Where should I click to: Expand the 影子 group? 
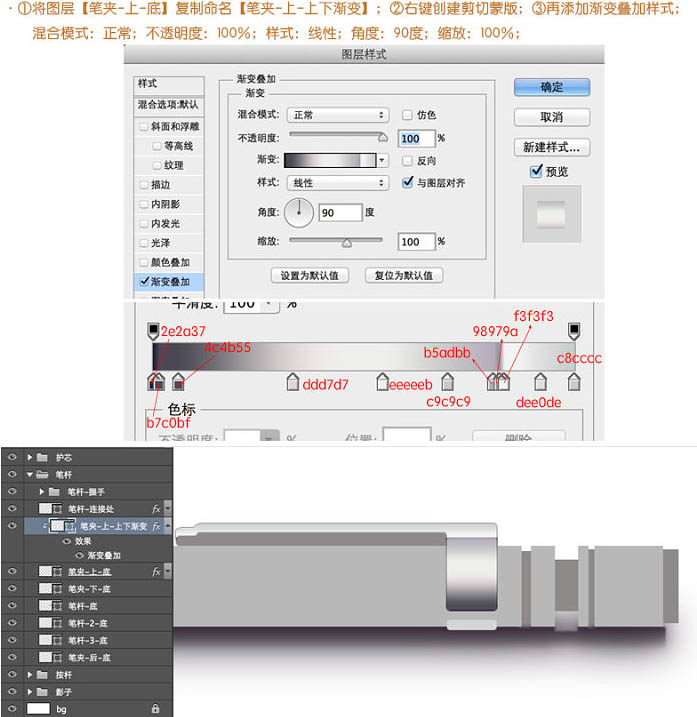29,691
